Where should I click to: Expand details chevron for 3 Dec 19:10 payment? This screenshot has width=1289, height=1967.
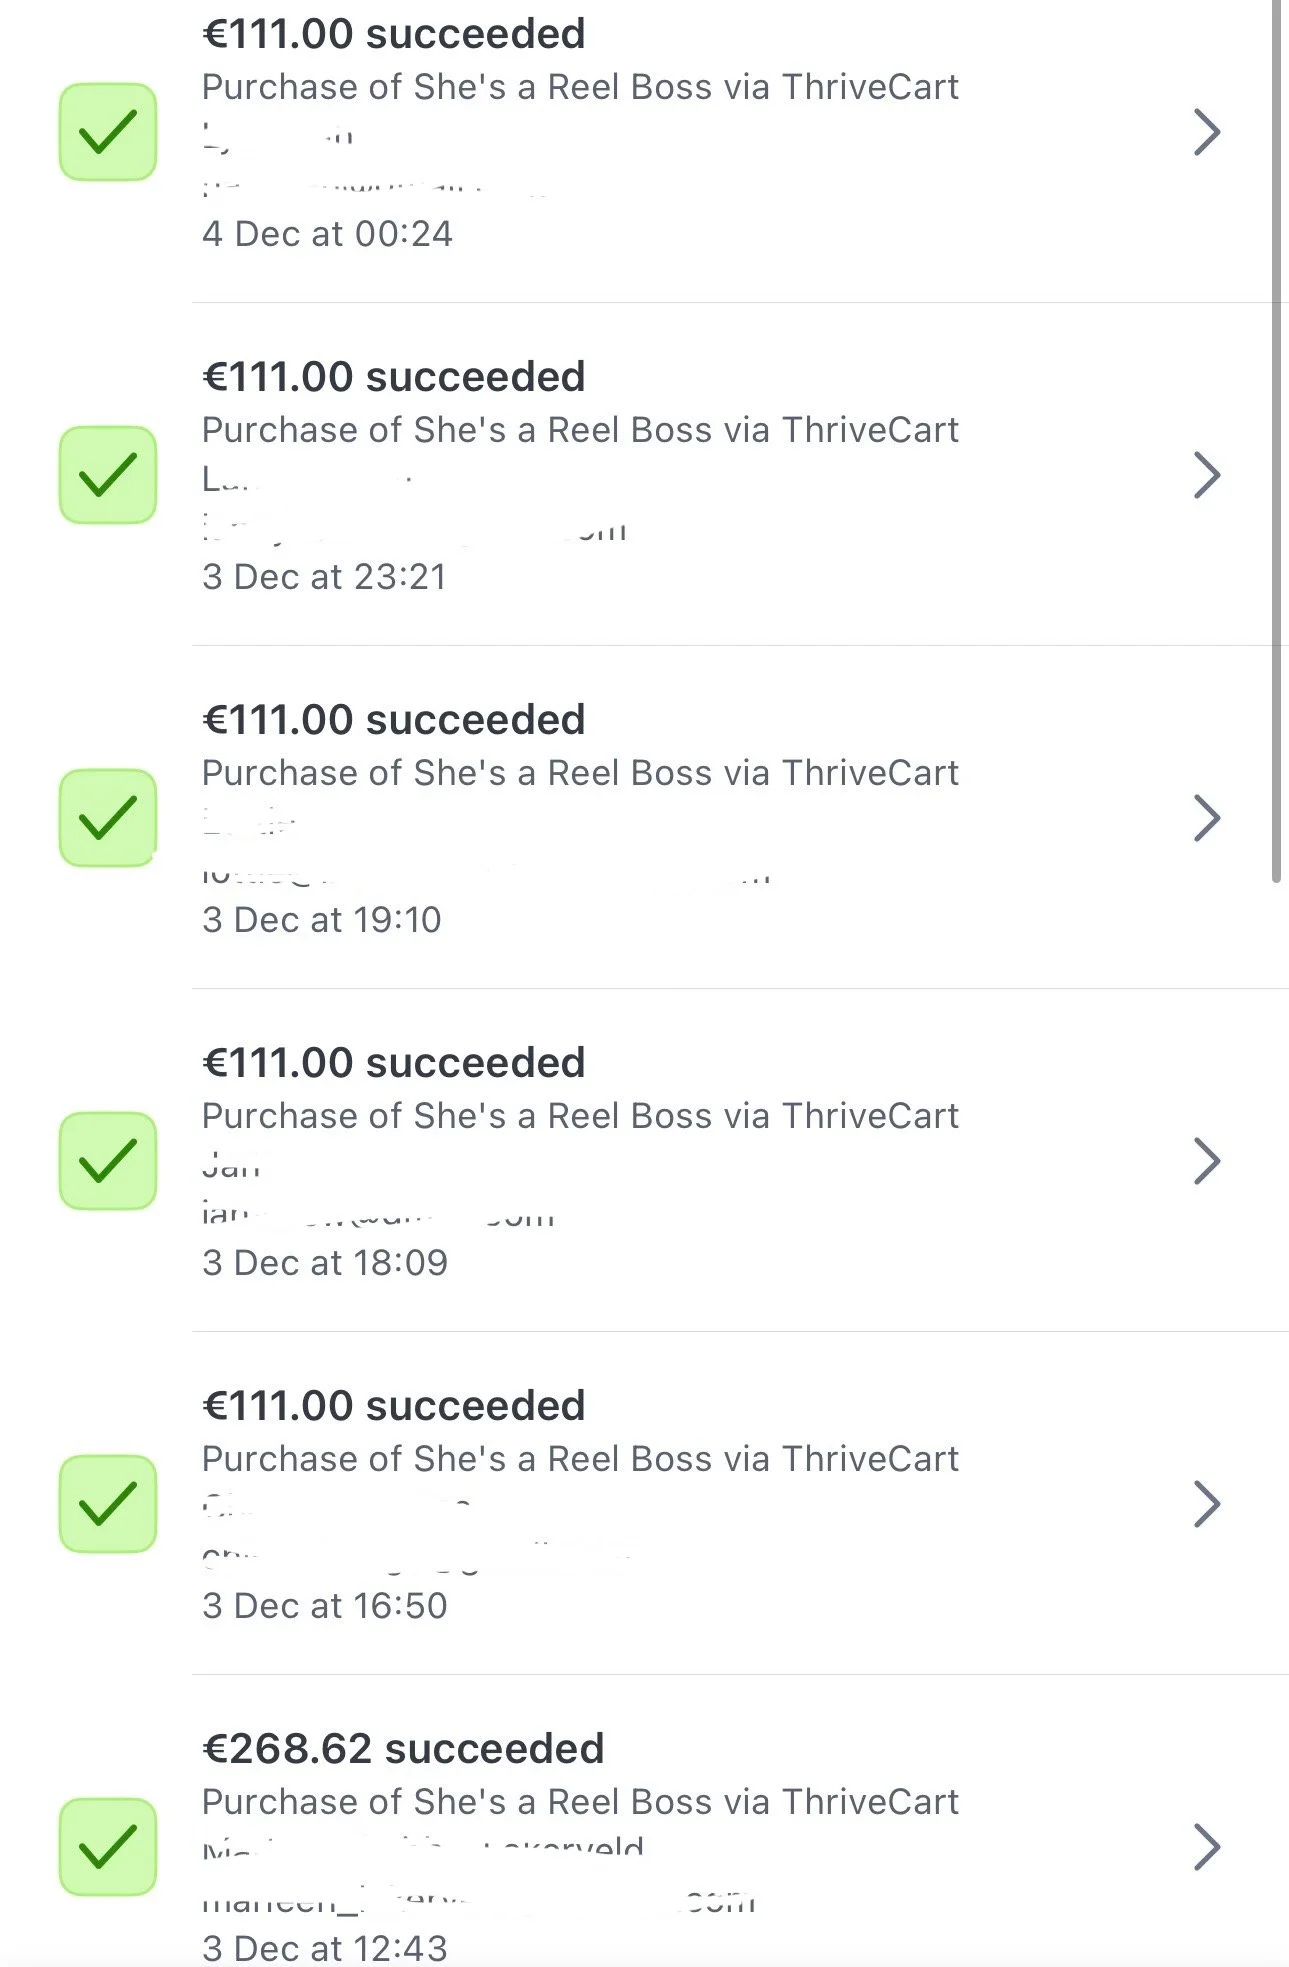tap(1207, 818)
